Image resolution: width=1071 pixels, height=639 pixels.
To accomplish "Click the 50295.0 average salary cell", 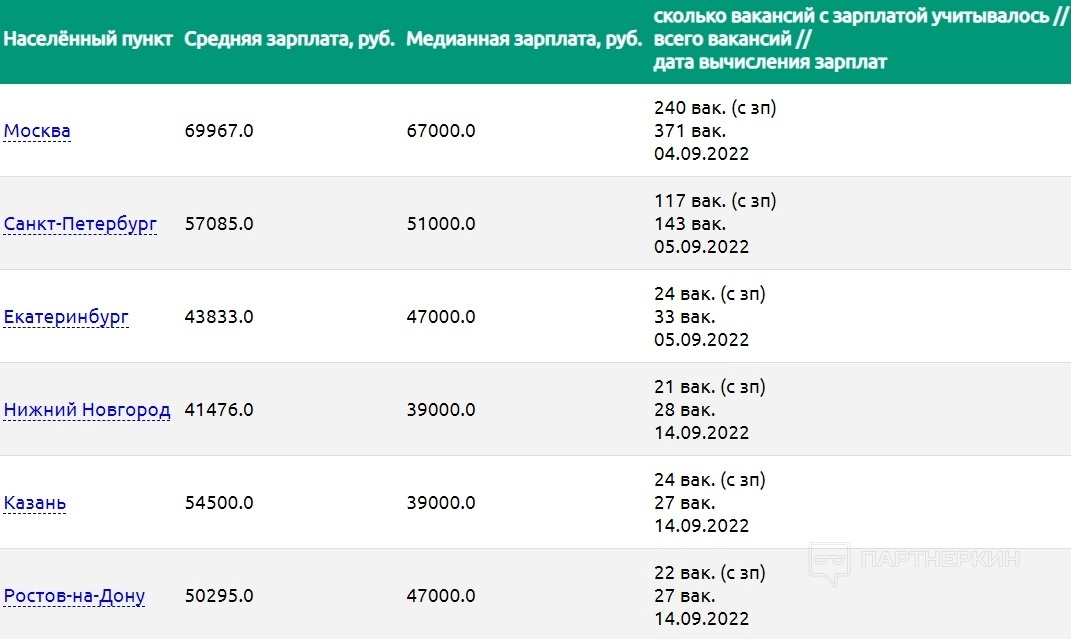I will (219, 596).
